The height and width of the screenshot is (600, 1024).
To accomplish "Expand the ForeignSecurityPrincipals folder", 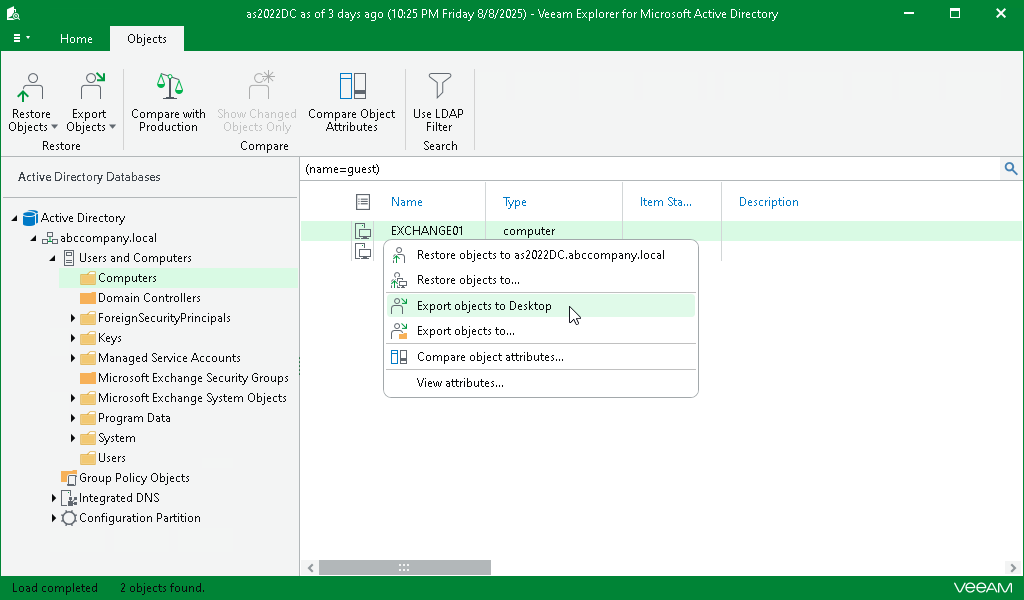I will click(72, 319).
